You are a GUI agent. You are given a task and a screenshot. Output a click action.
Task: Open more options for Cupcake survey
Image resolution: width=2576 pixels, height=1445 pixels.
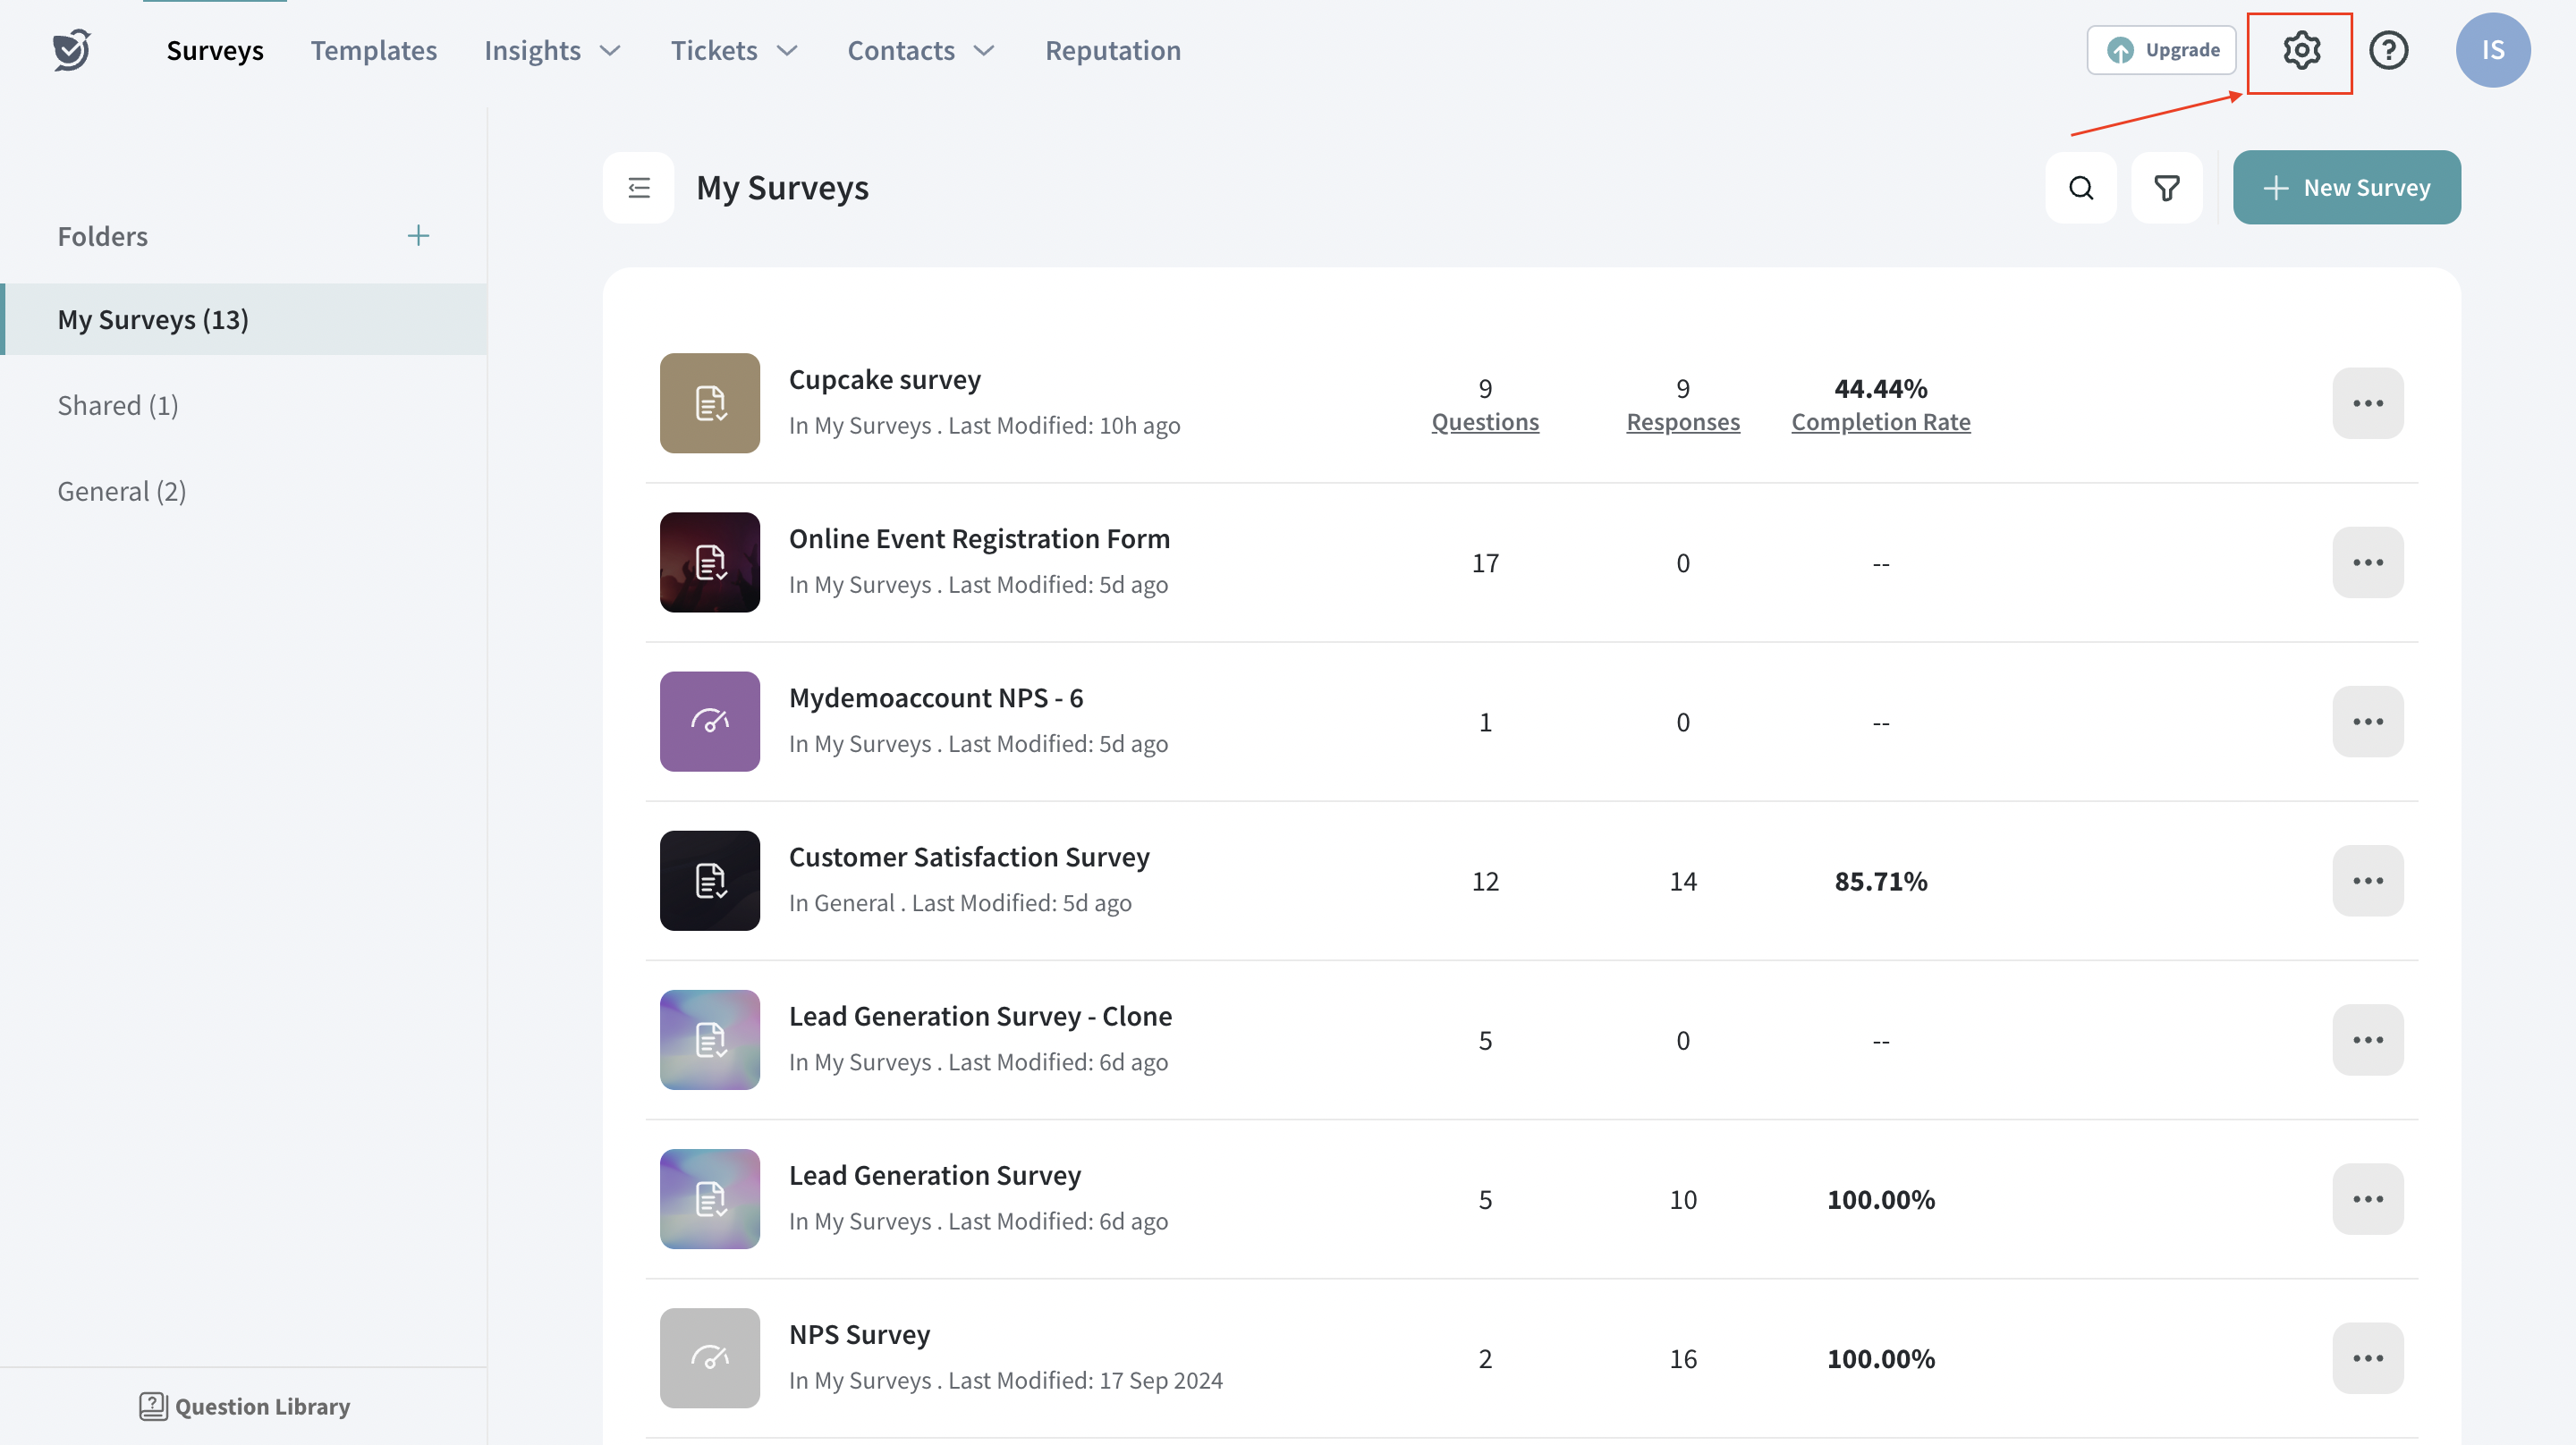(x=2367, y=403)
